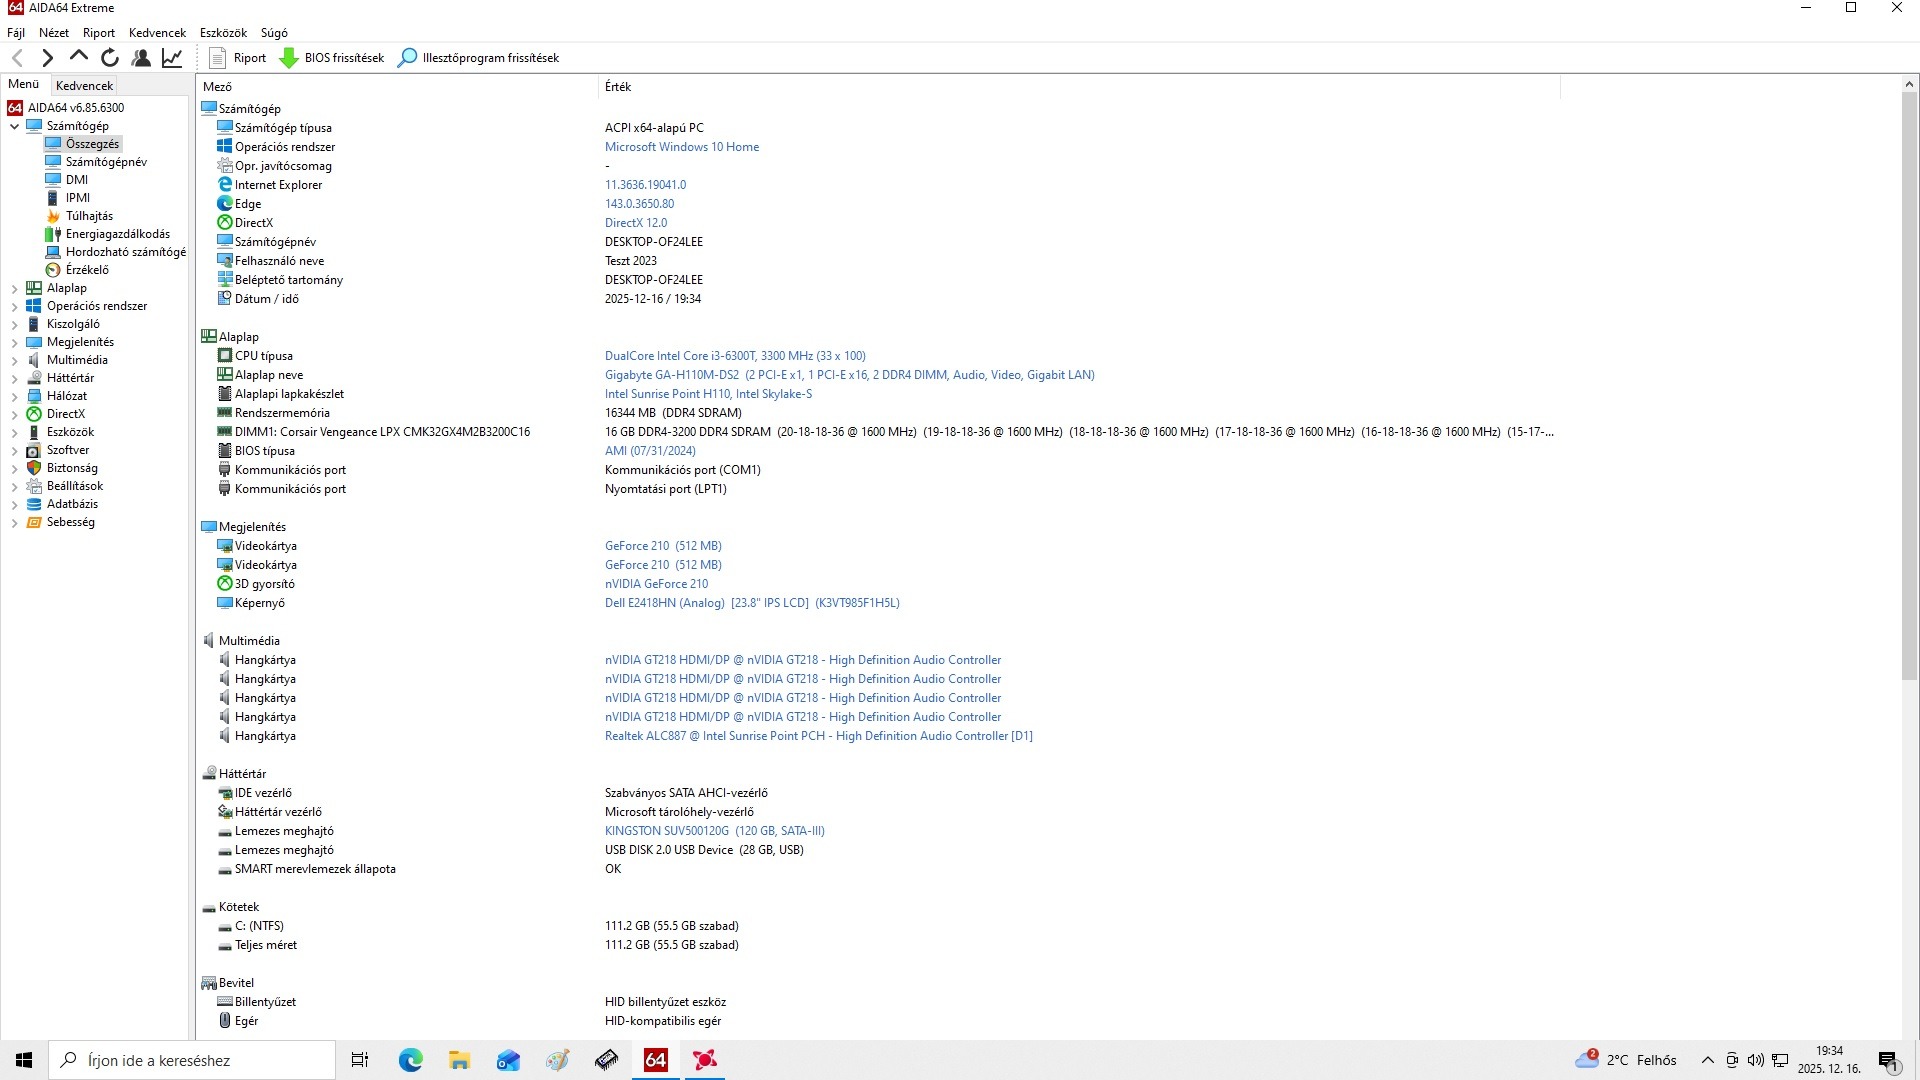Open the graph chart toolbar icon
Viewport: 1920px width, 1080px height.
[x=172, y=58]
